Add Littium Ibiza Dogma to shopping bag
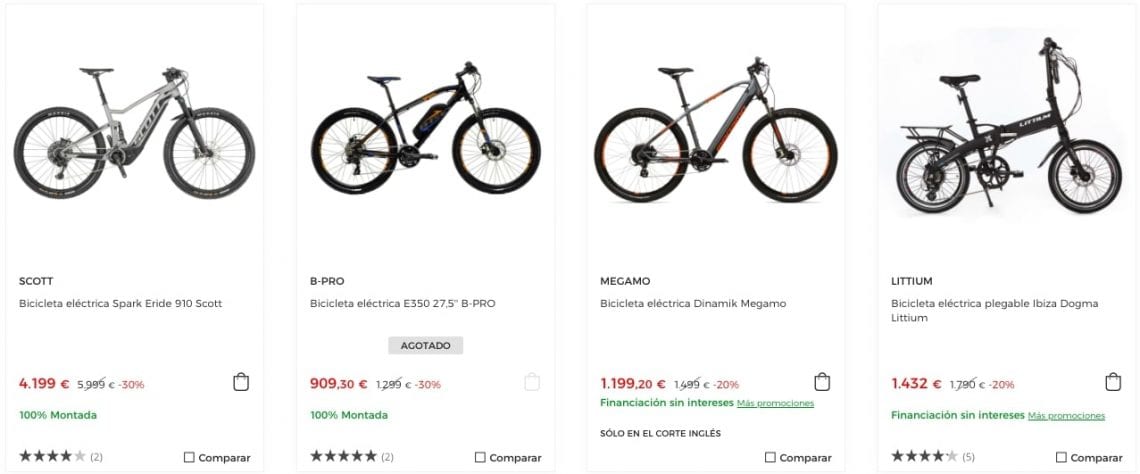This screenshot has height=474, width=1140. 1113,382
